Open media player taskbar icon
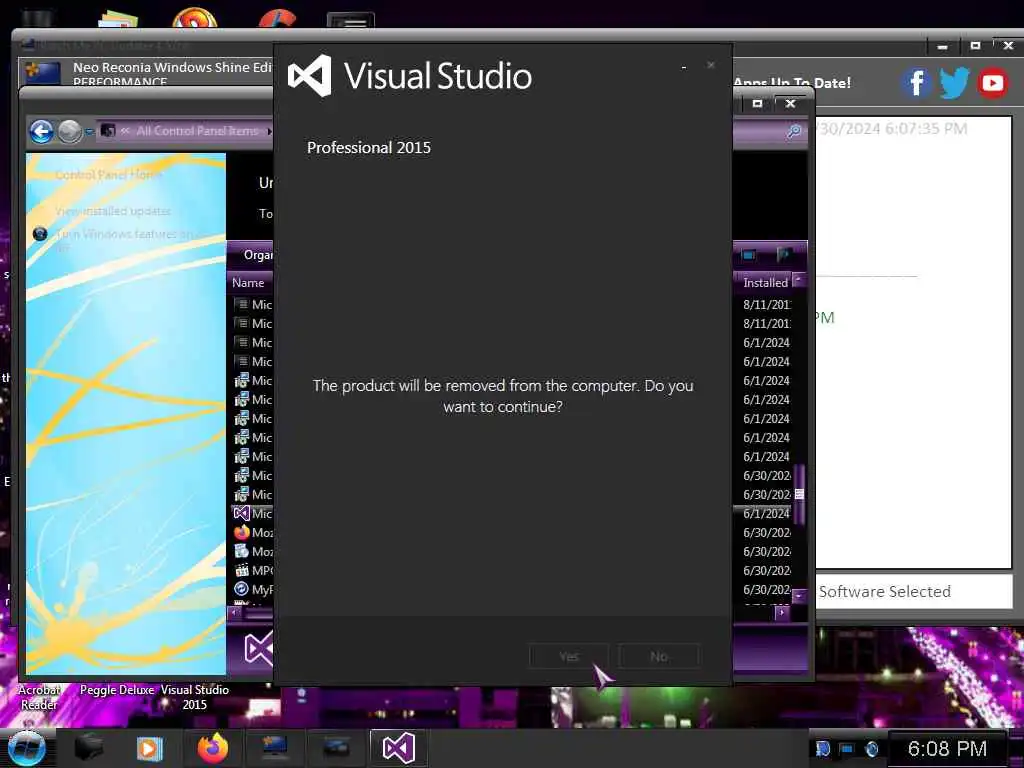This screenshot has height=768, width=1024. coord(149,748)
